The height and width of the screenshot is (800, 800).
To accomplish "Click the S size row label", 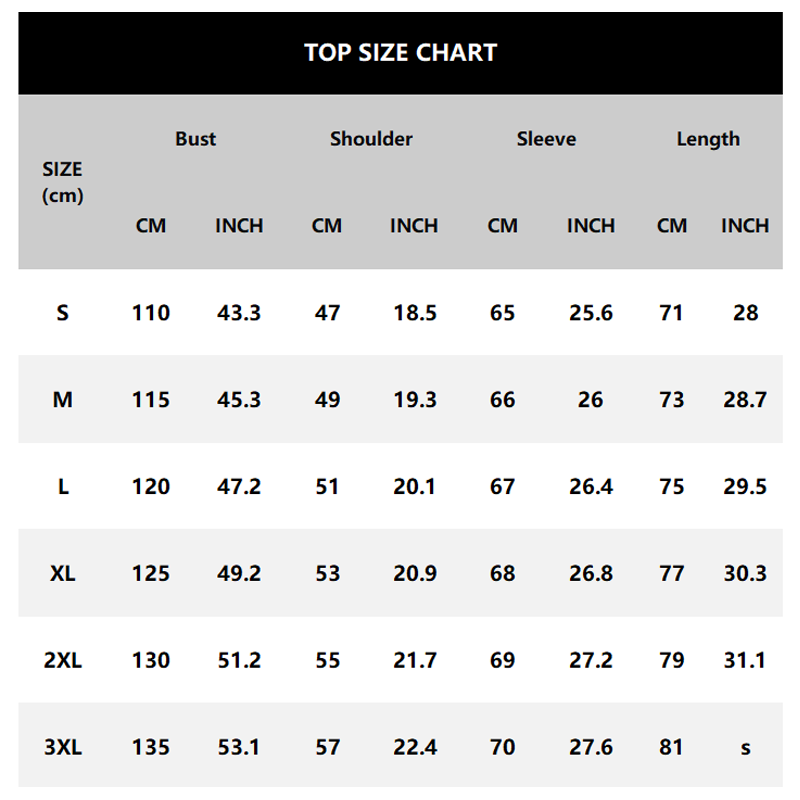I will point(62,313).
